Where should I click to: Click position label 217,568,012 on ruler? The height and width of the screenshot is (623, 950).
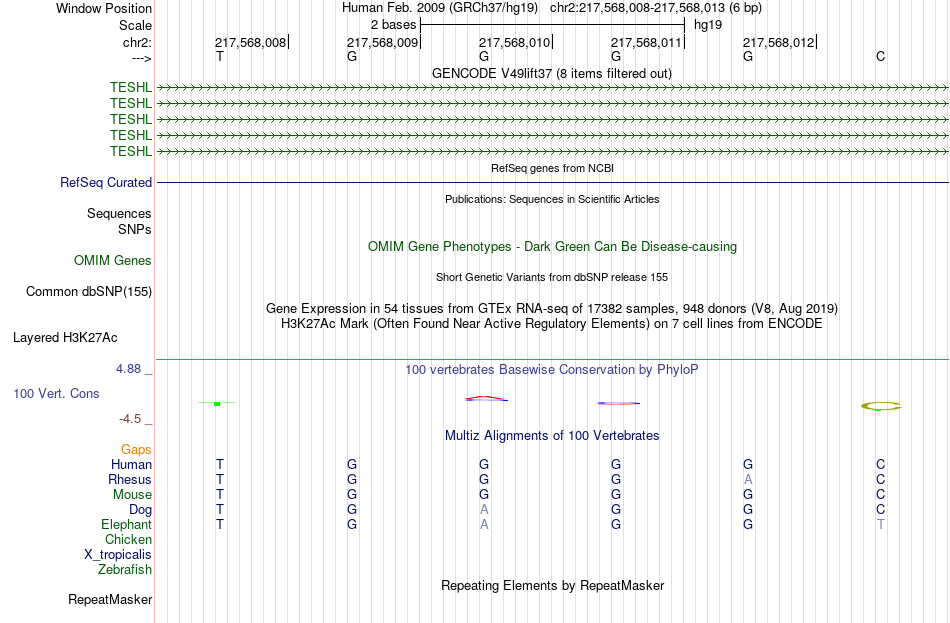[779, 42]
